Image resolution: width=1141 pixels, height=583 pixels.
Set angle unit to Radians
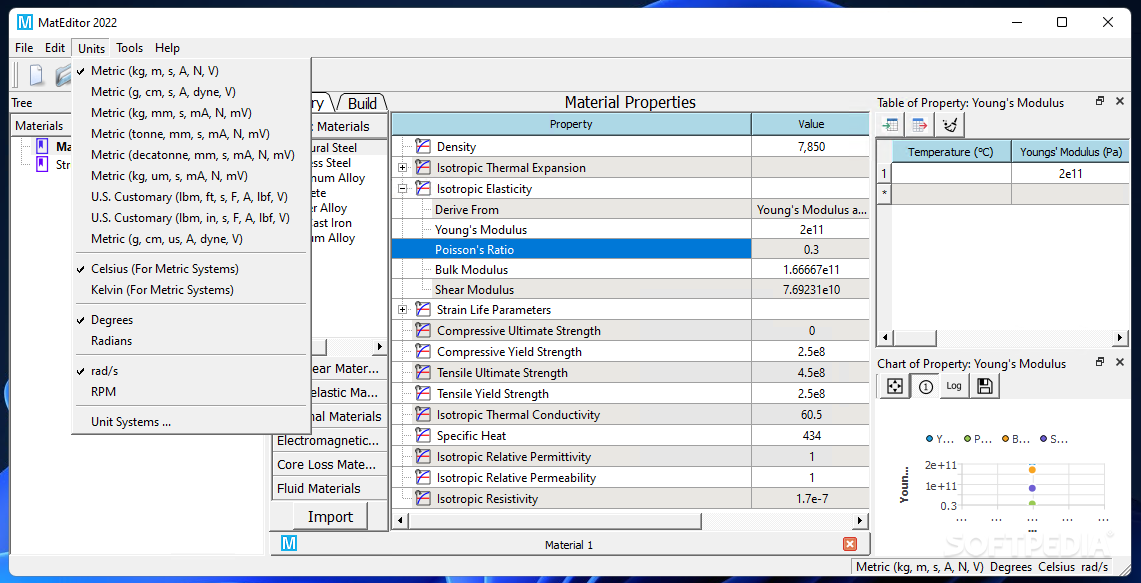(192, 341)
